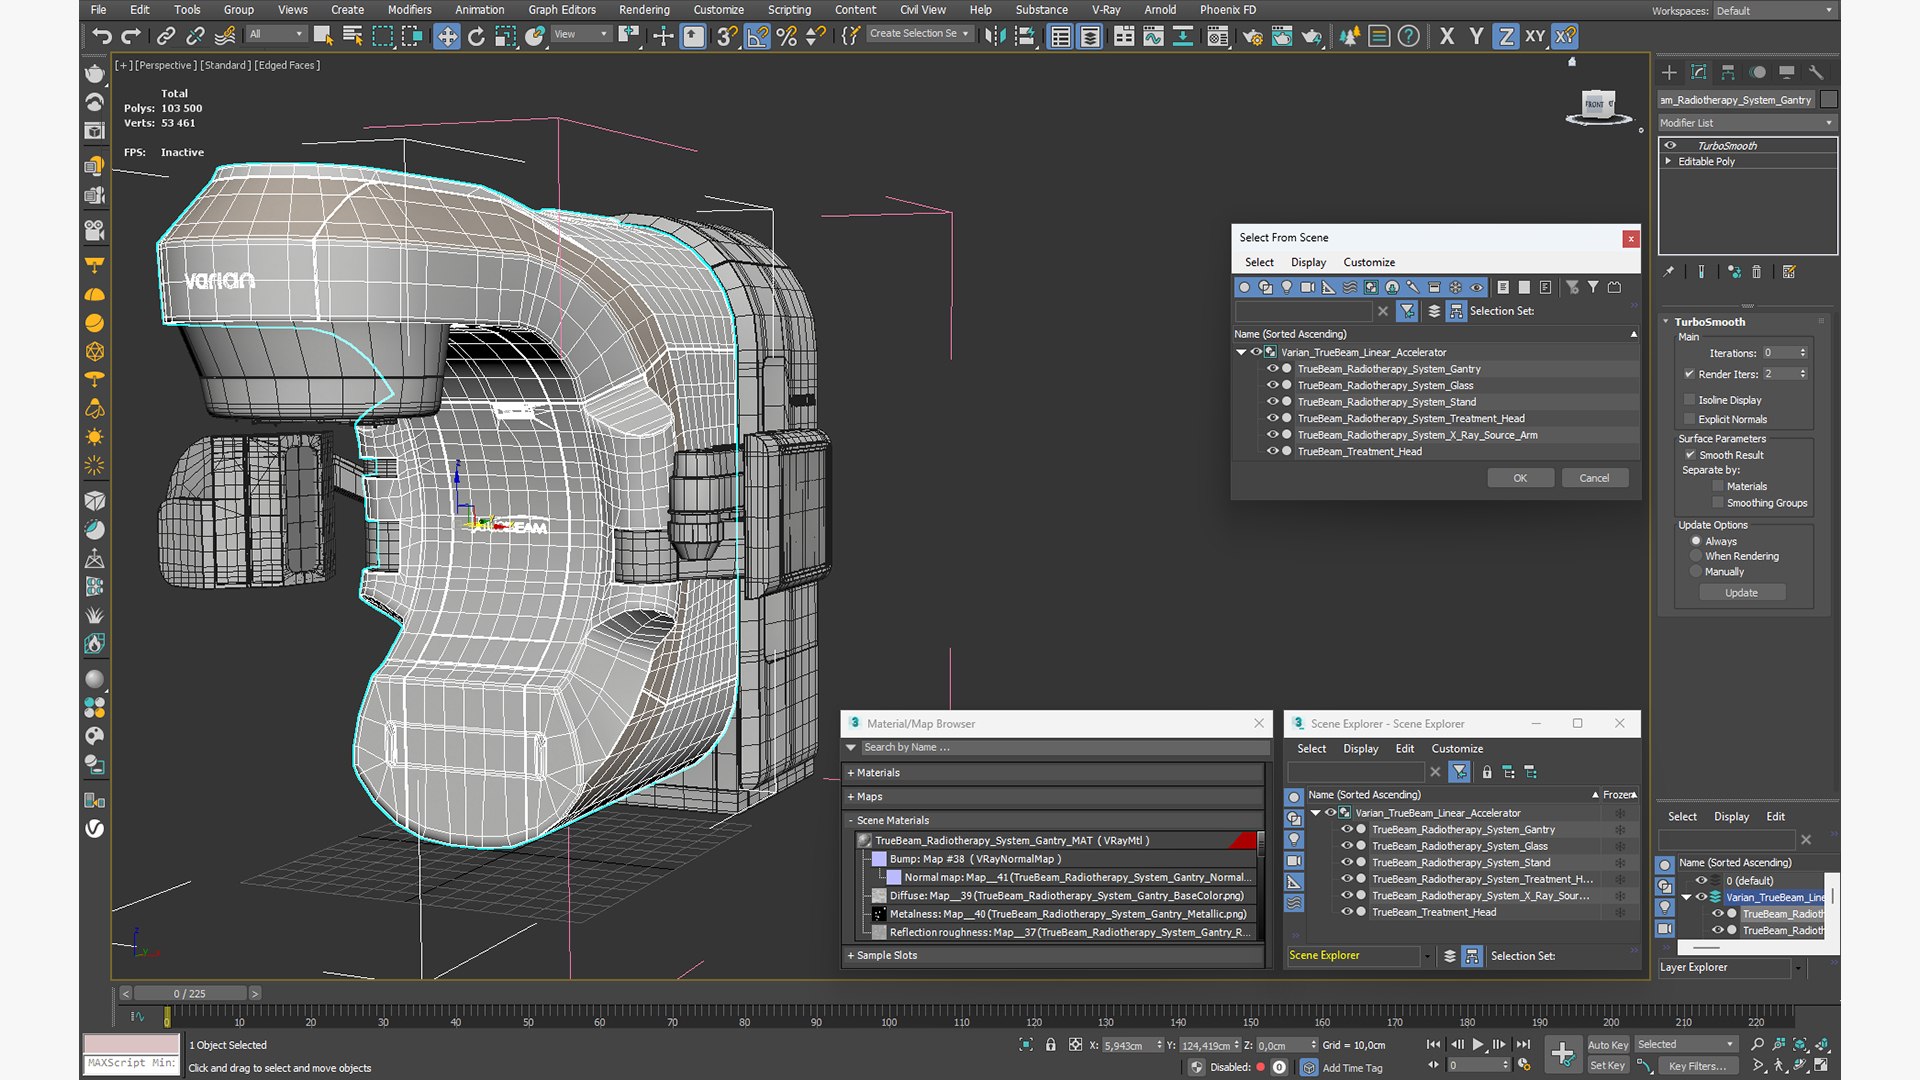Restrict transform to the XY plane
The image size is (1920, 1080).
1535,37
